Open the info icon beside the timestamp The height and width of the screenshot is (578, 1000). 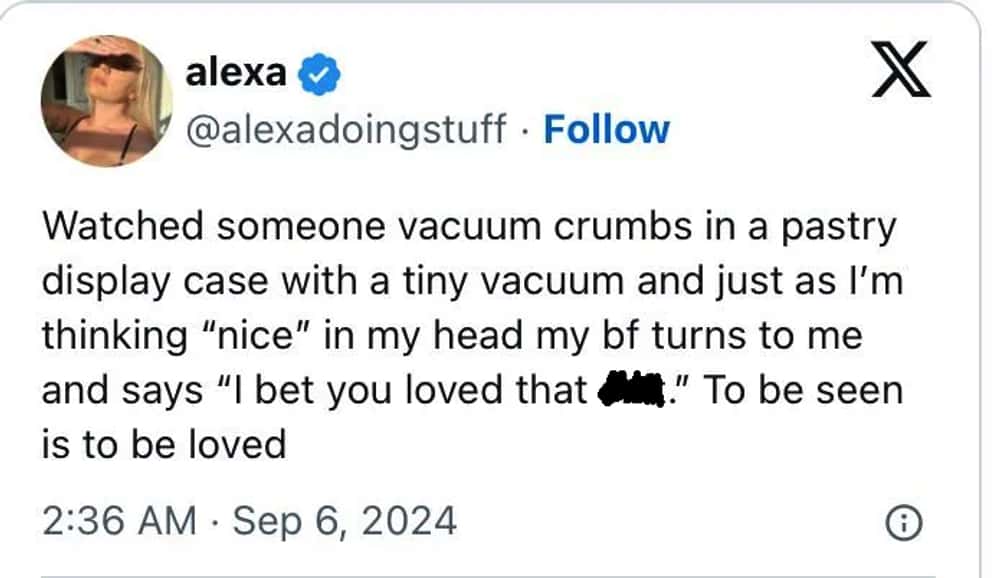click(904, 523)
